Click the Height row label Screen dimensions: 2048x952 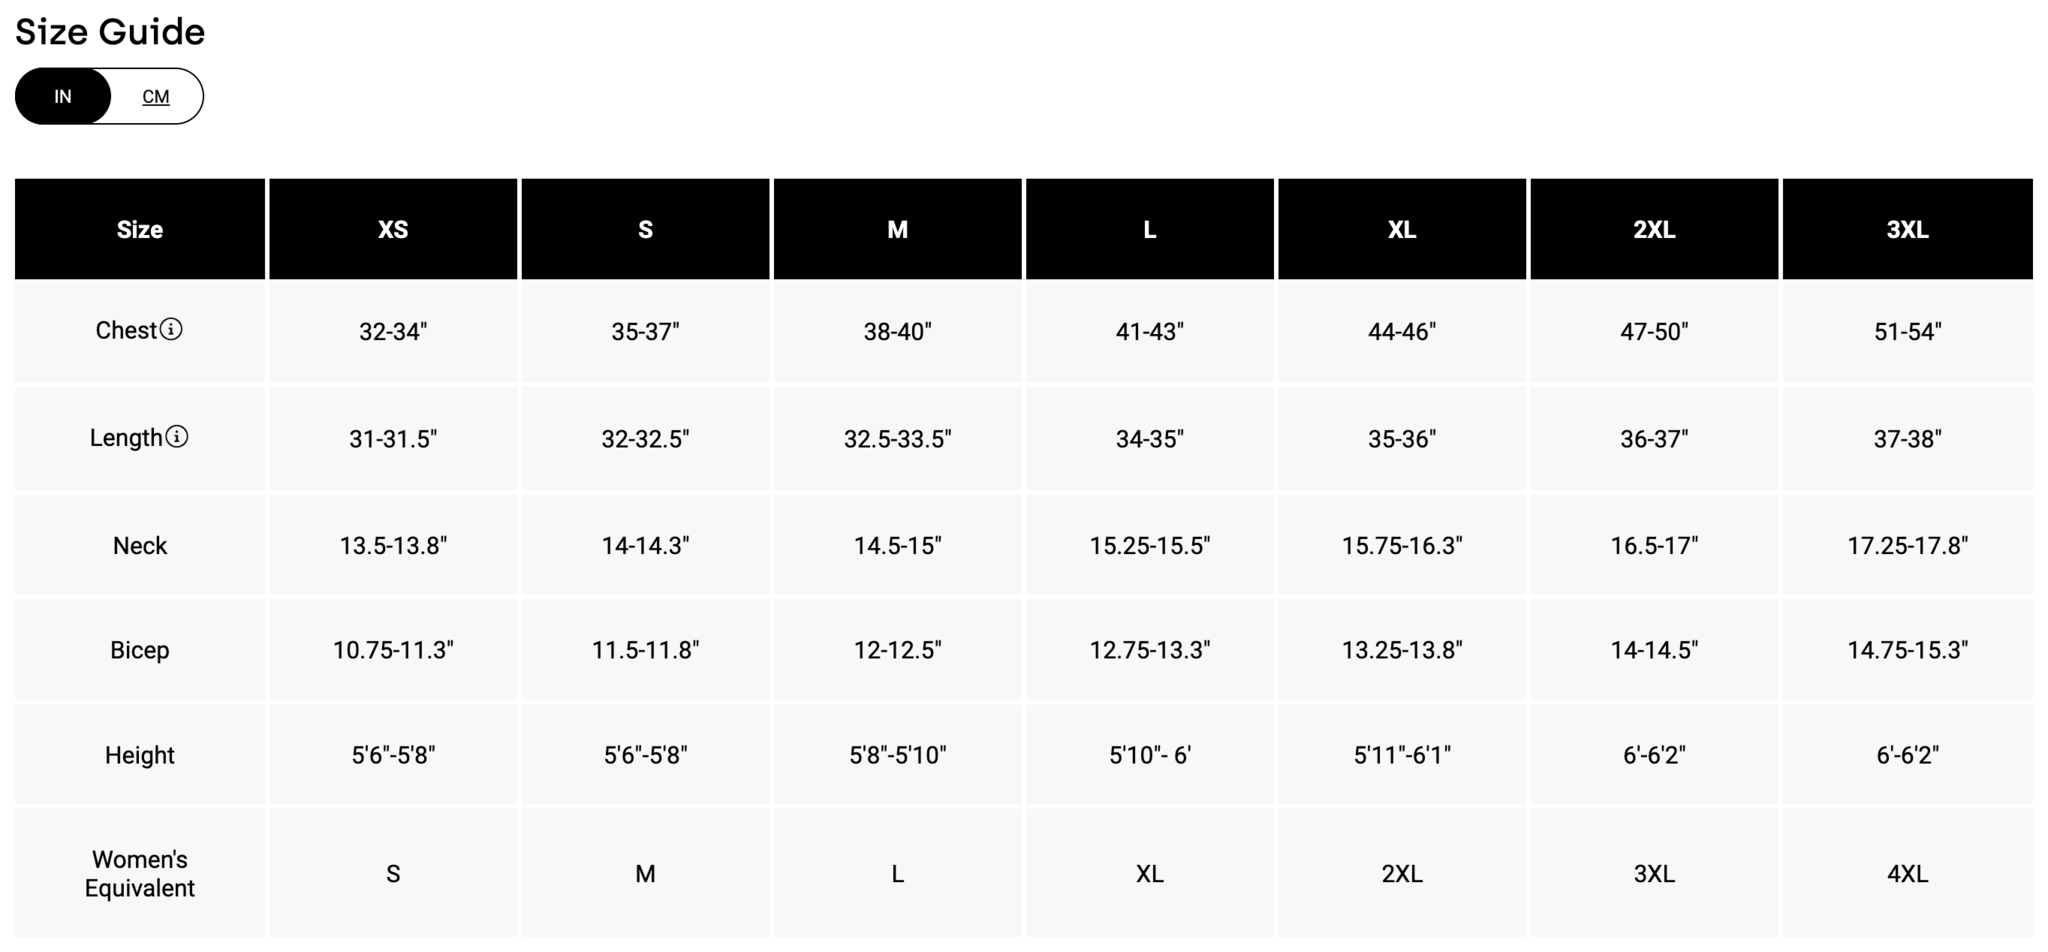point(140,755)
